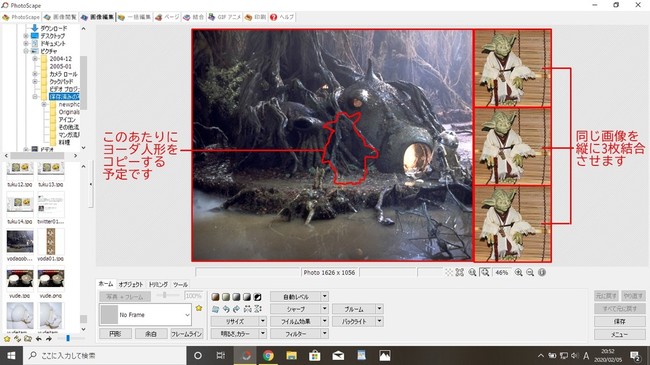This screenshot has width=650, height=365.
Task: Switch to the オブジェクト tab
Action: [131, 284]
